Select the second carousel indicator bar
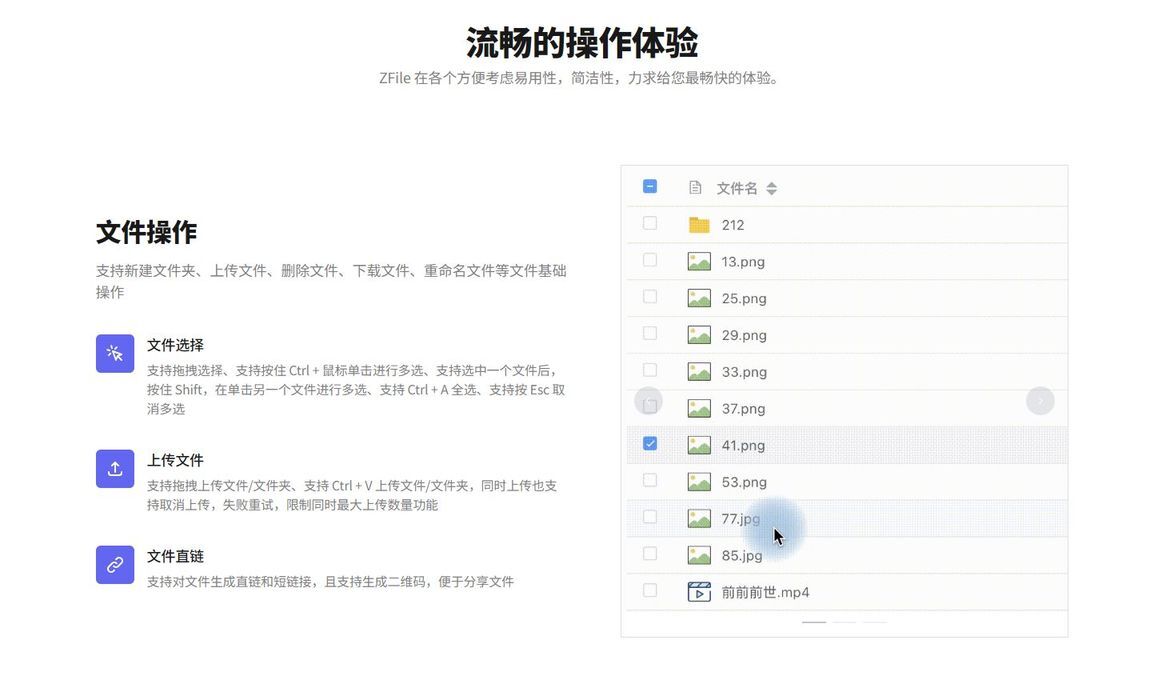Screen dimensions: 1166x680 tap(845, 622)
